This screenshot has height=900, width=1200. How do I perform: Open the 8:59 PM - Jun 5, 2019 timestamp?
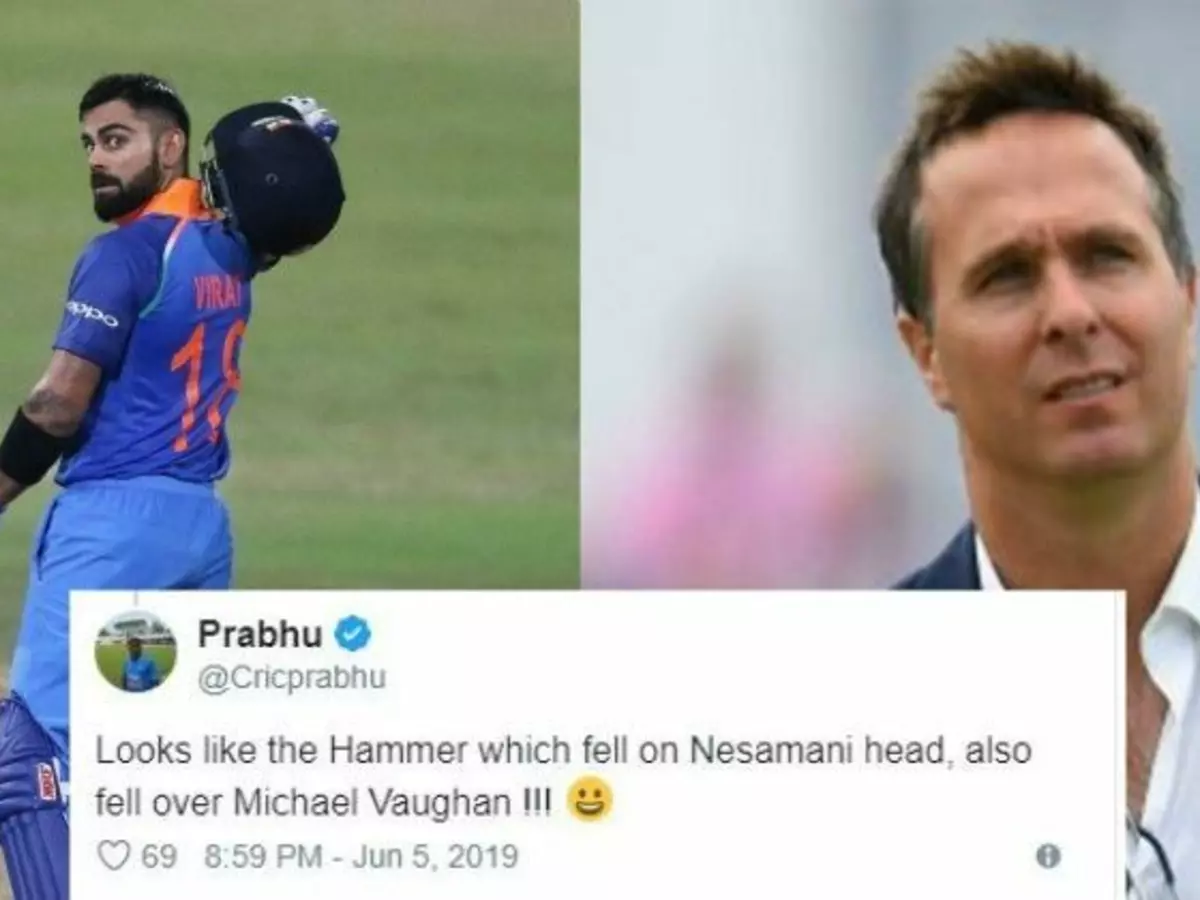(x=361, y=857)
